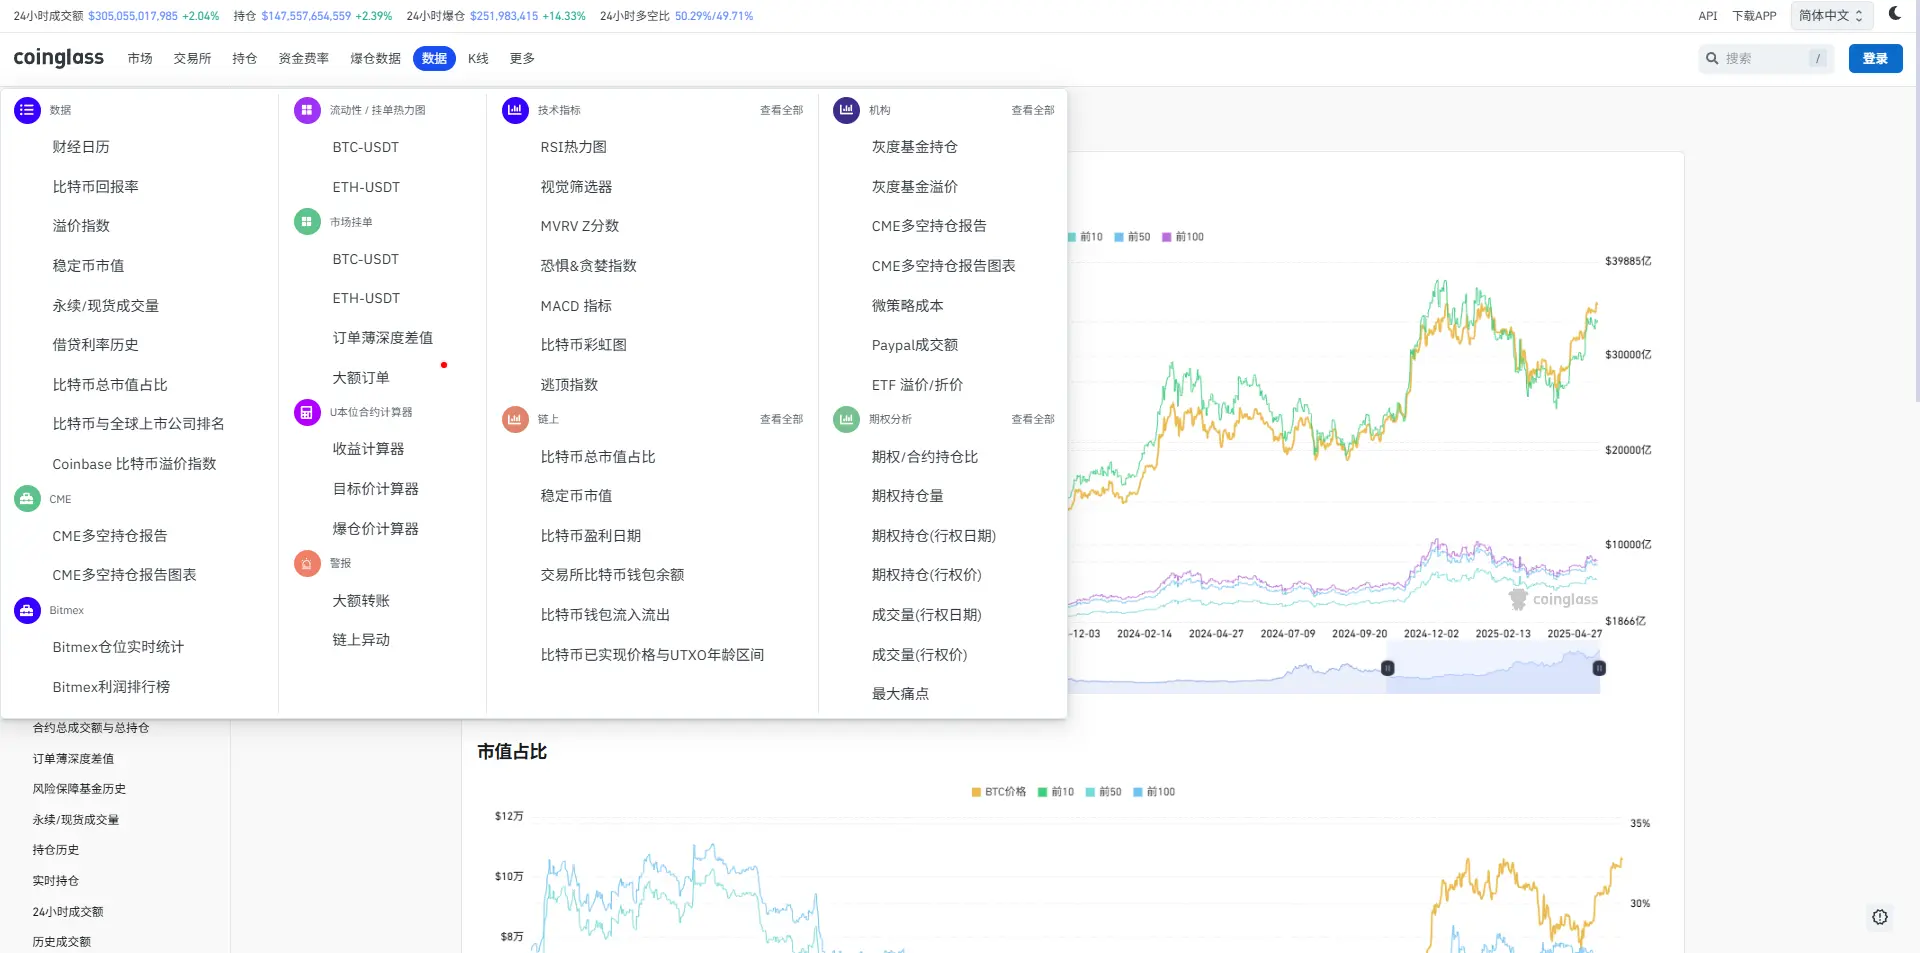Screen dimensions: 1920x953
Task: Click the blue 数据 category list icon
Action: (27, 110)
